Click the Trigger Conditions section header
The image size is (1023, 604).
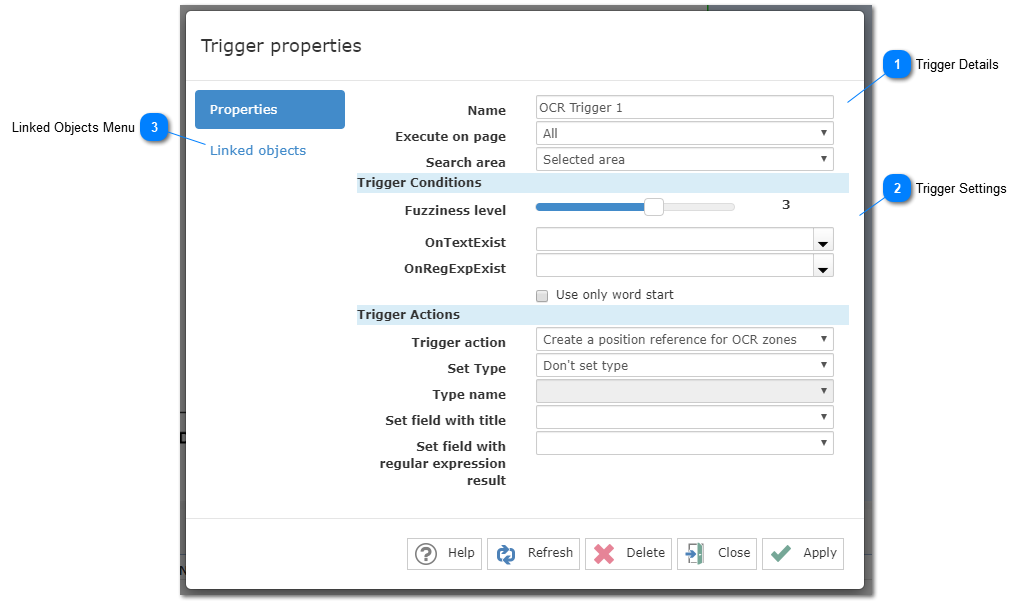pos(602,183)
